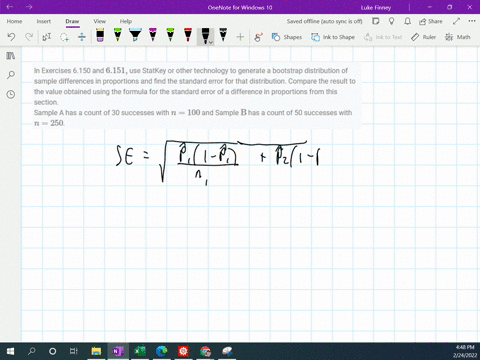Select the last black pencil tool

click(x=223, y=35)
